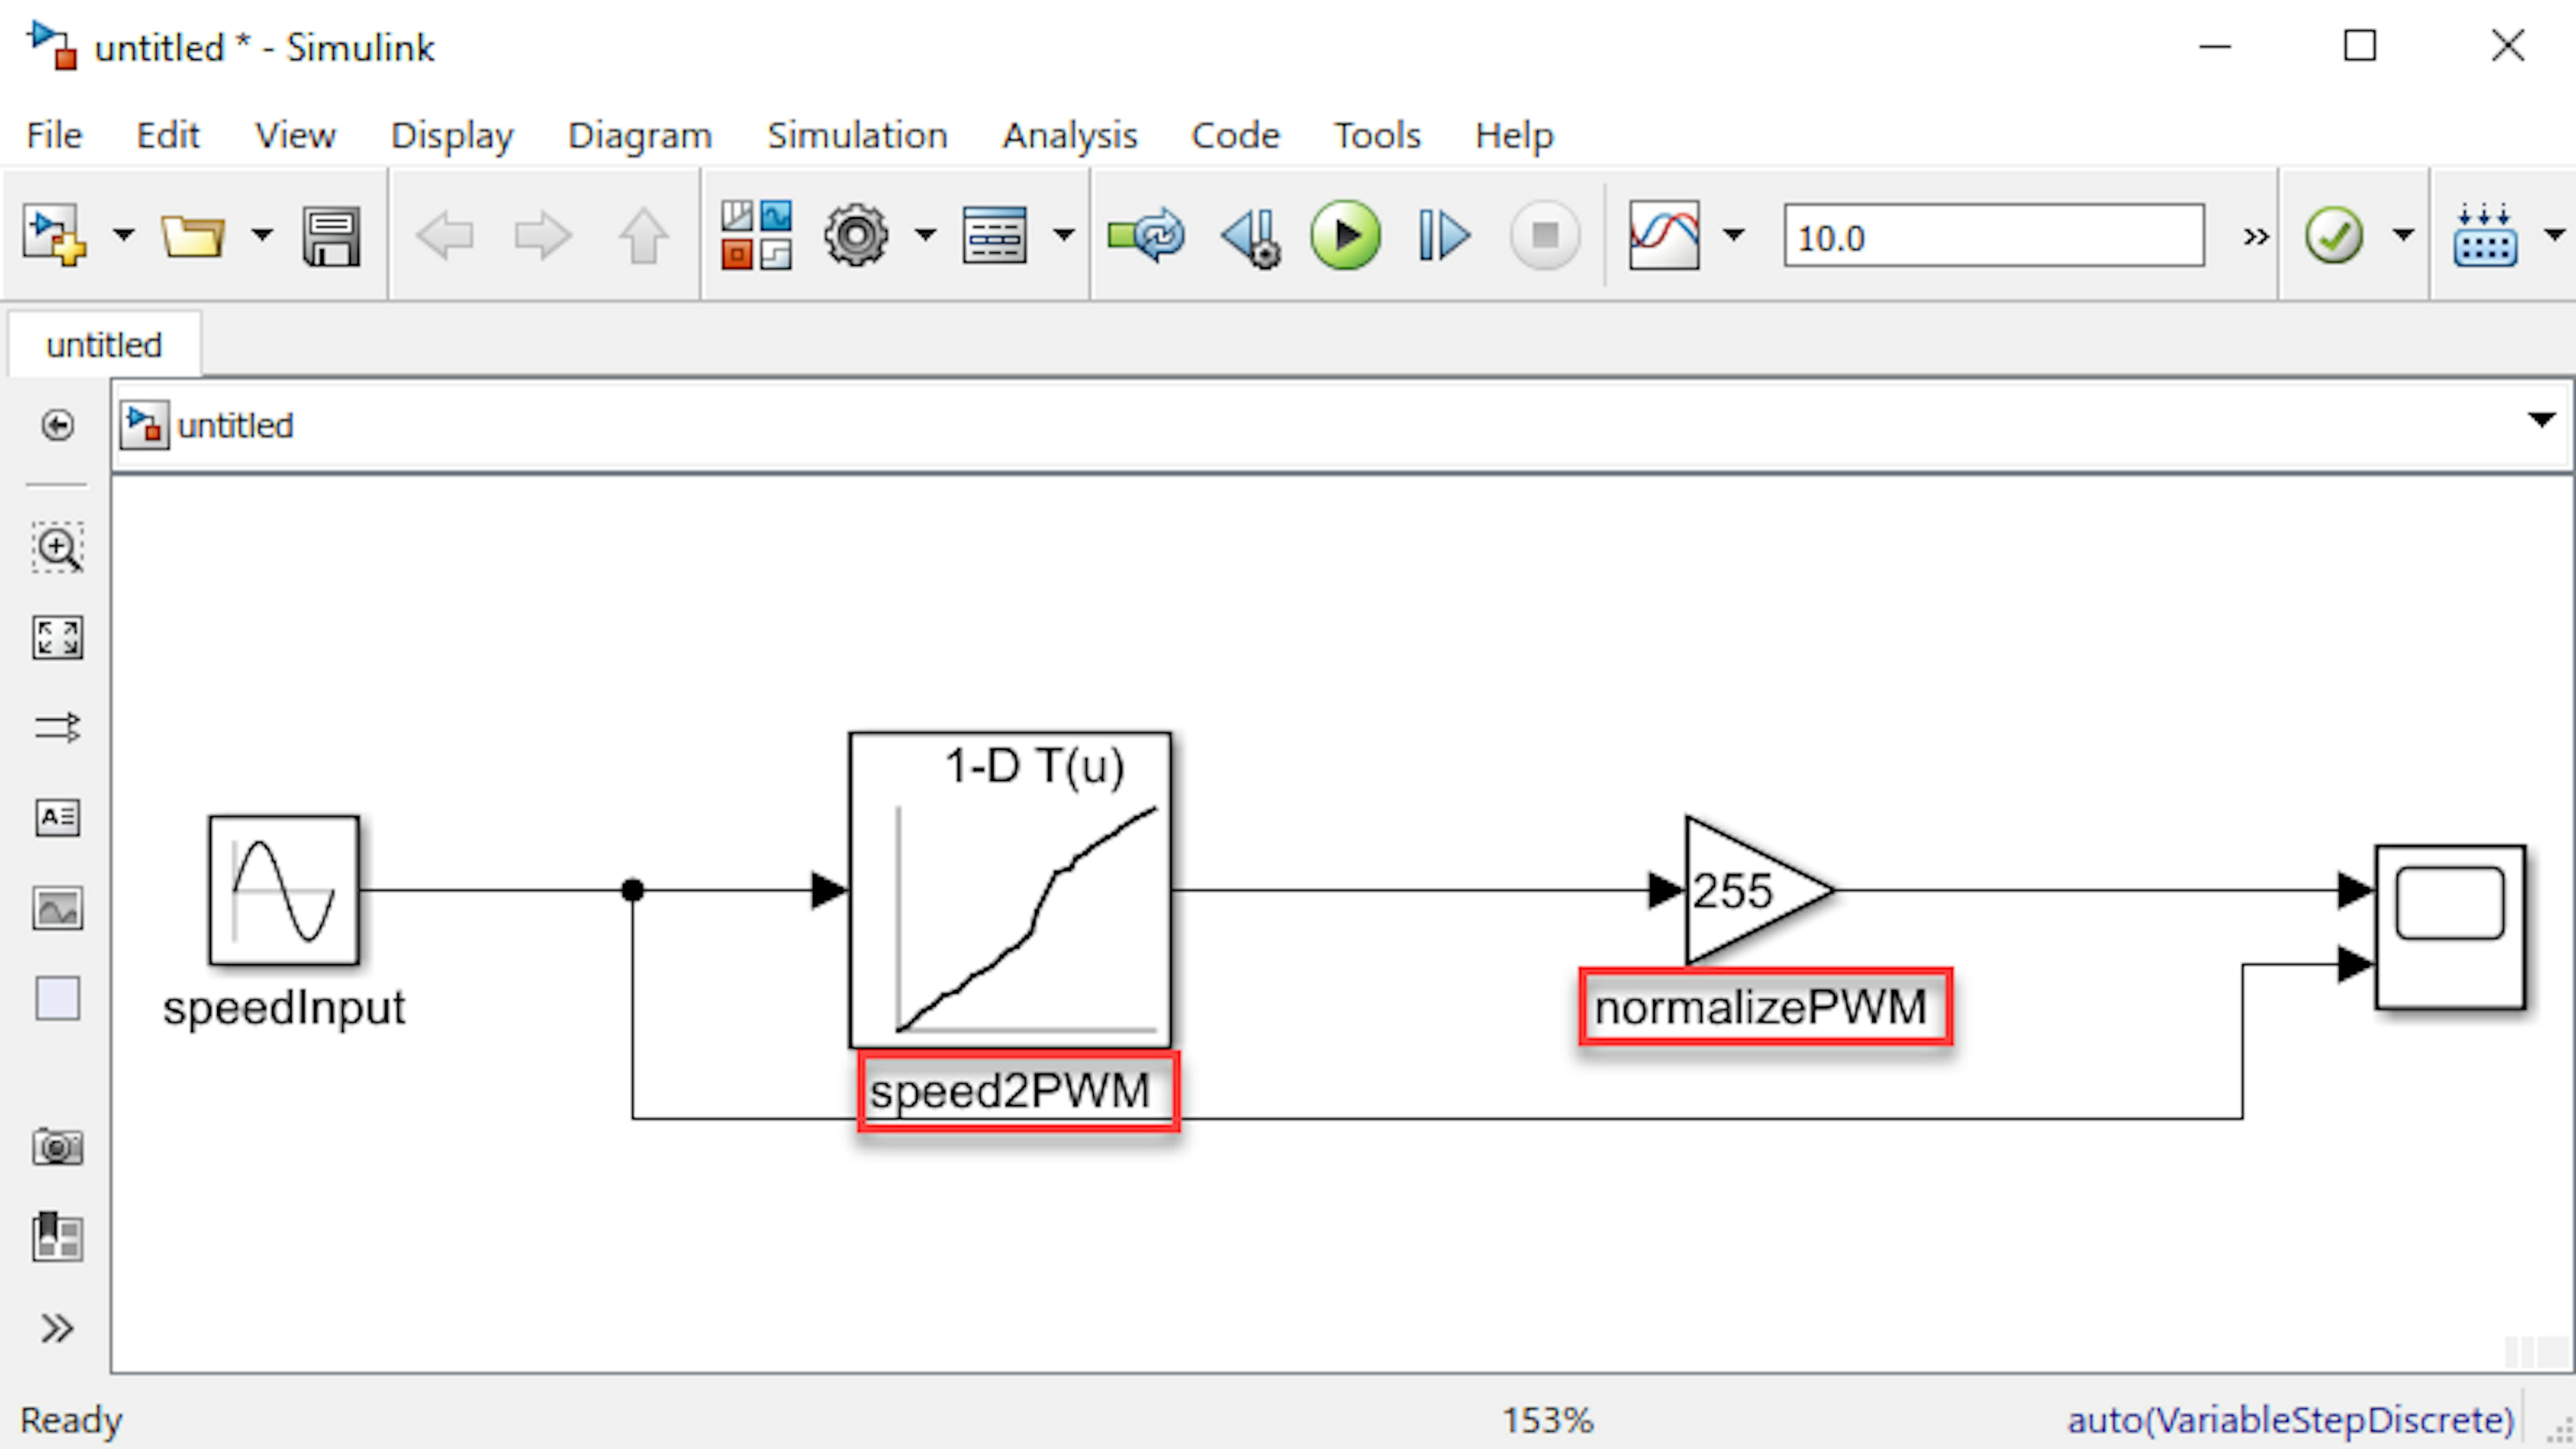The width and height of the screenshot is (2576, 1449).
Task: Select the Scope block
Action: point(2451,927)
